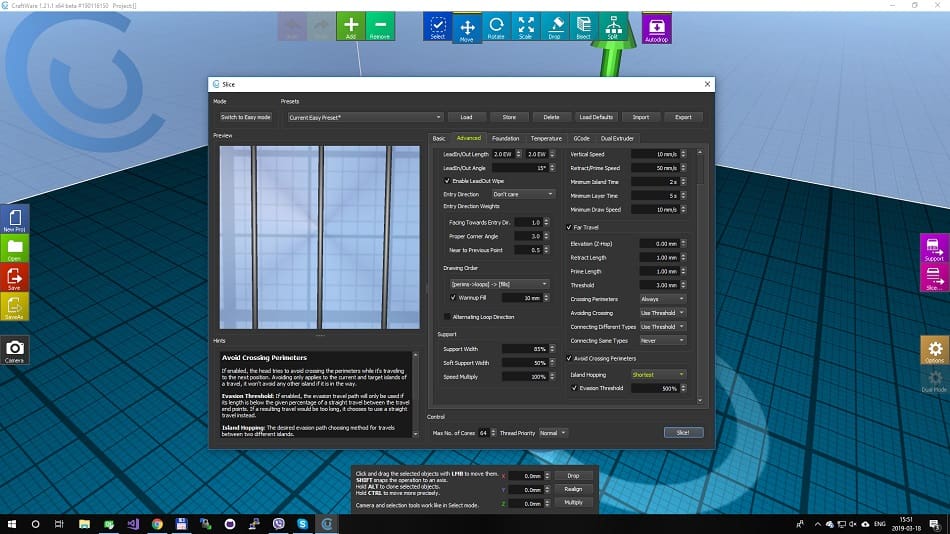Click the Save sidebar icon
The height and width of the screenshot is (534, 950).
coord(15,278)
